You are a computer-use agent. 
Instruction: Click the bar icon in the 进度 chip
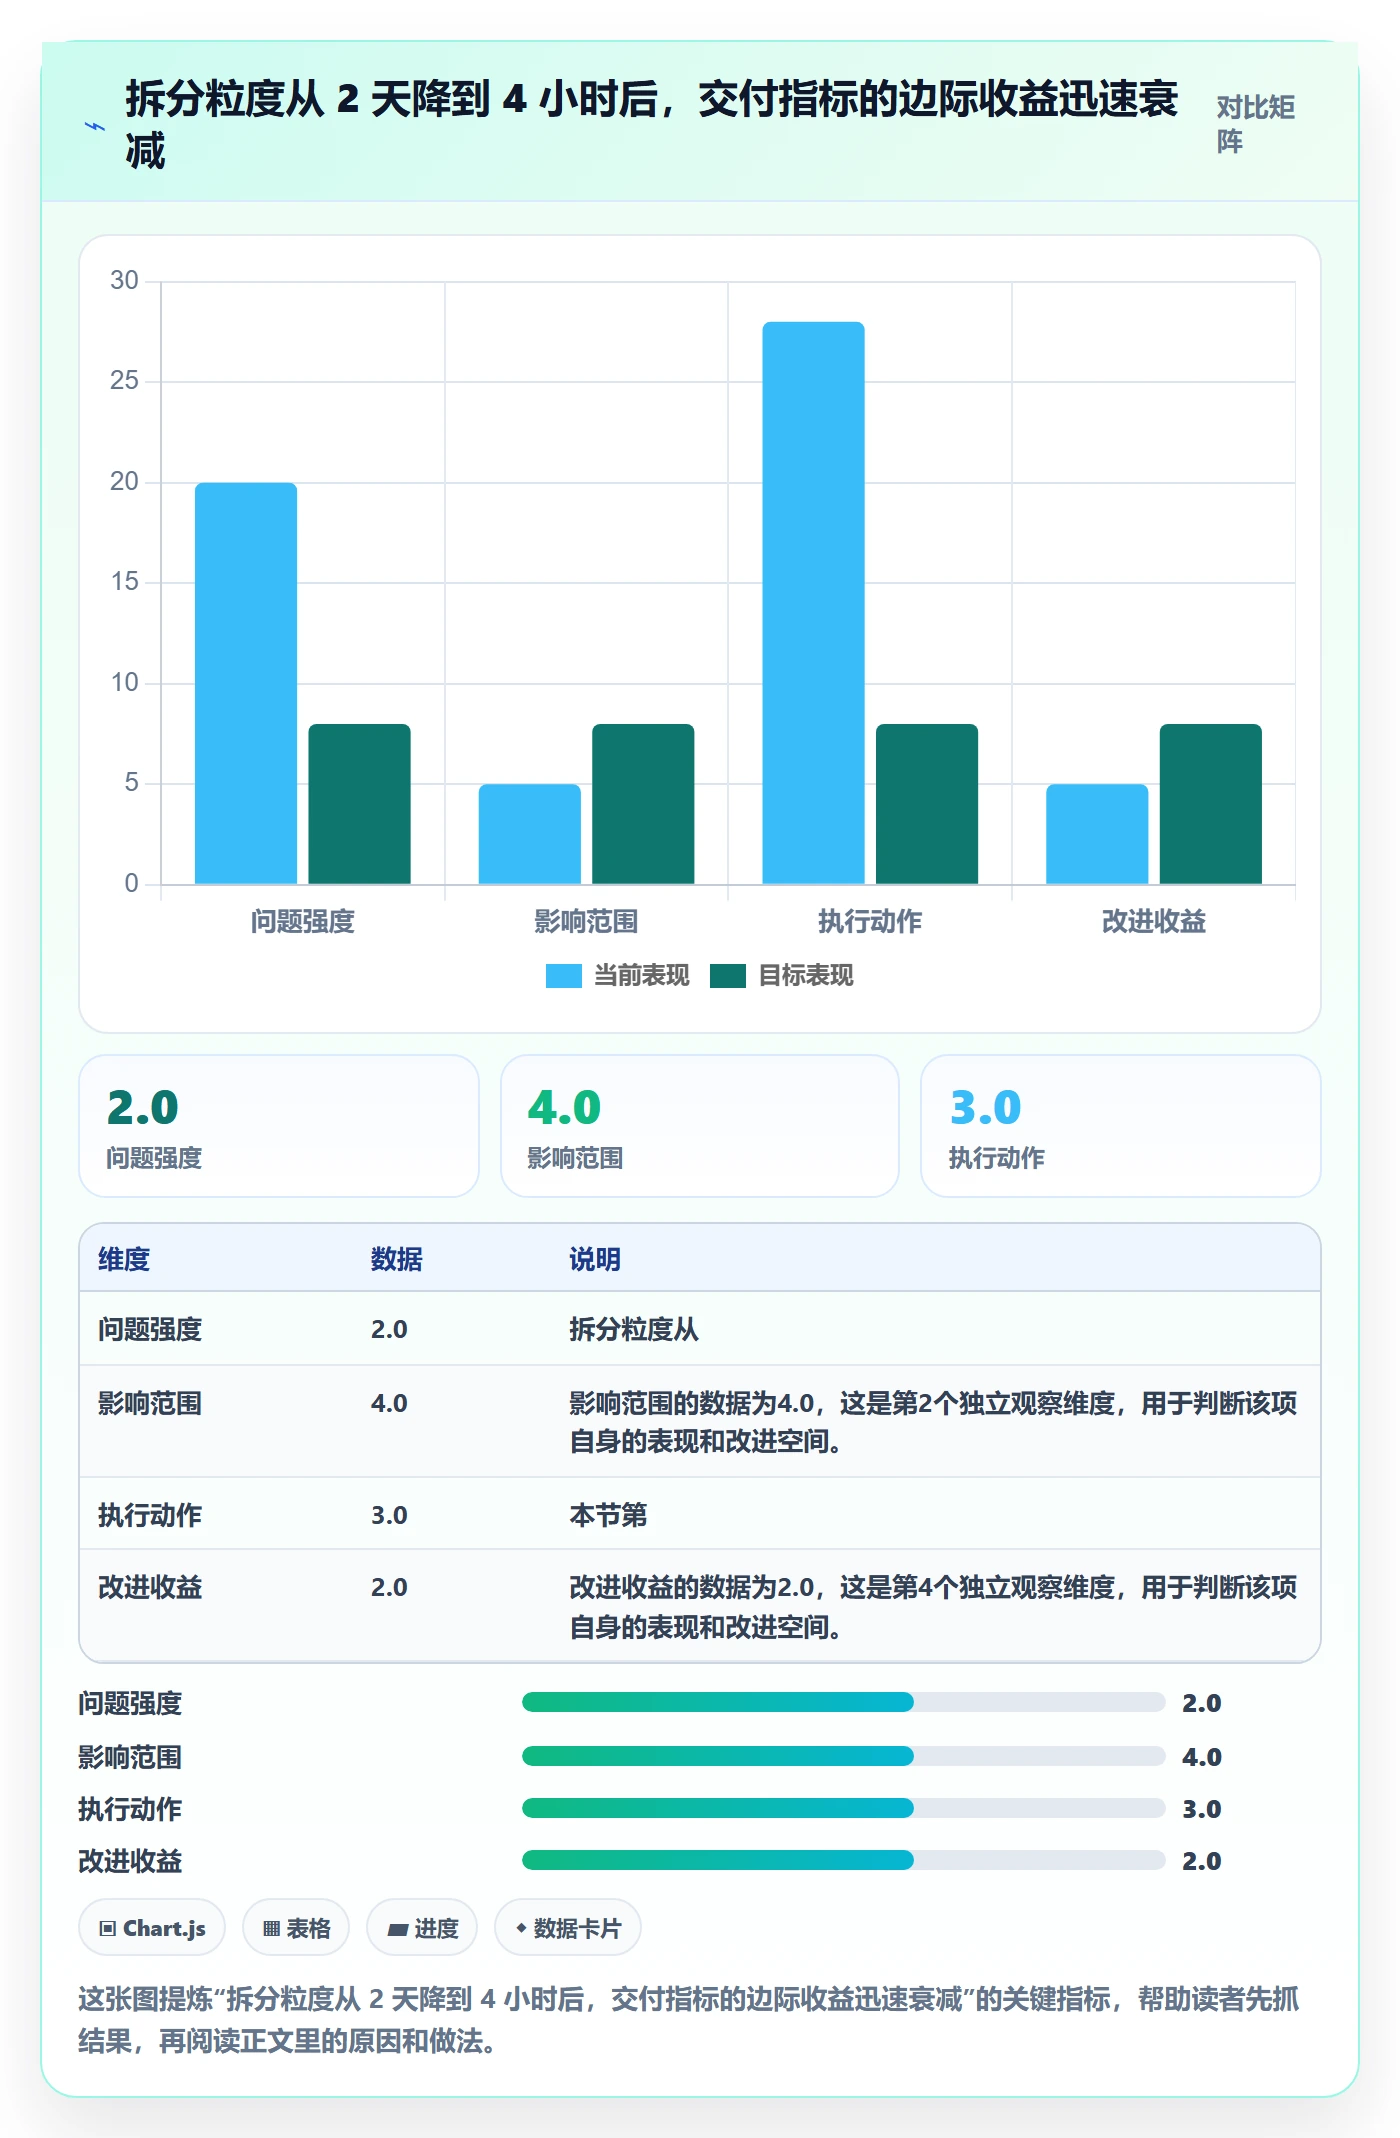(x=398, y=1930)
